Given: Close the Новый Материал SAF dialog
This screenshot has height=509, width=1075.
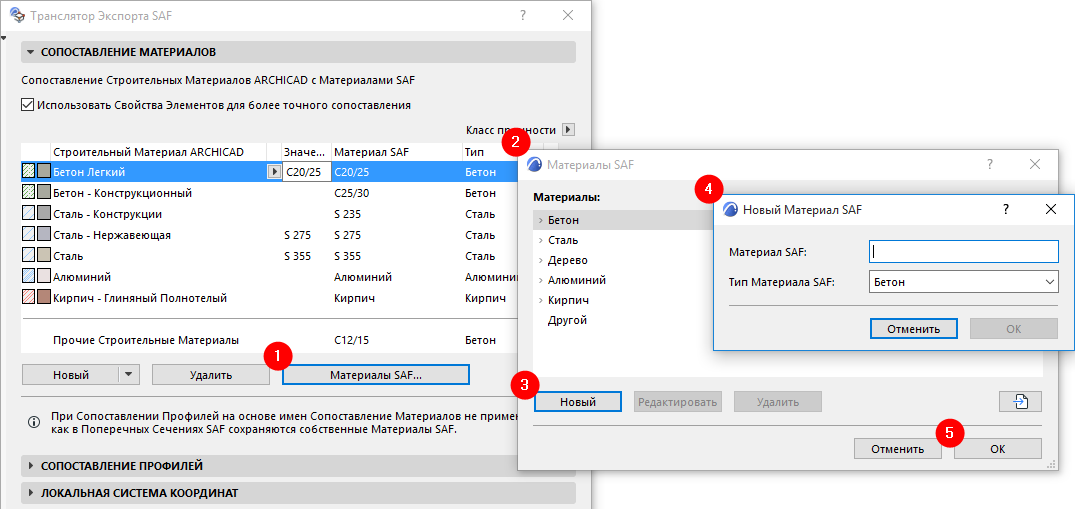Looking at the screenshot, I should (1050, 209).
